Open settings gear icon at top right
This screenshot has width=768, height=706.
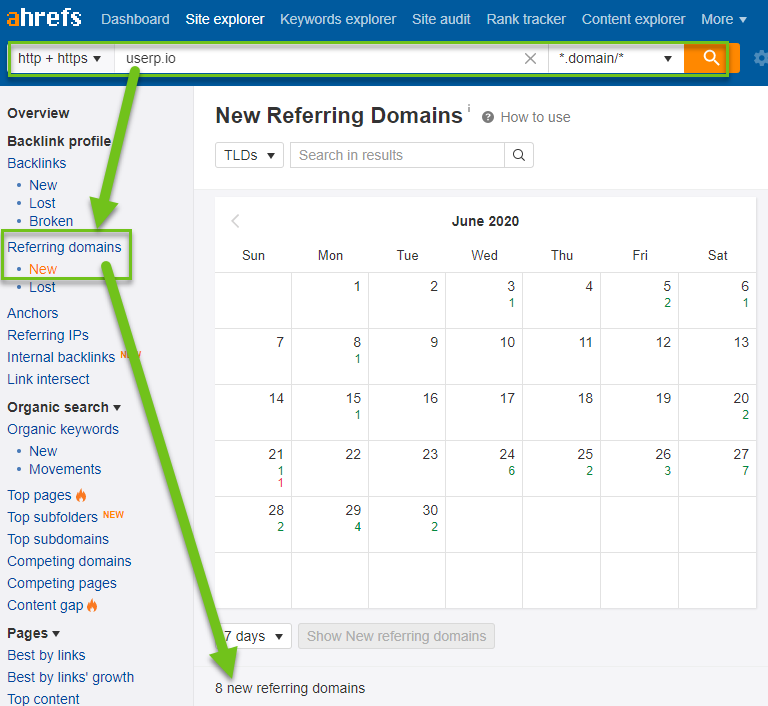tap(760, 59)
